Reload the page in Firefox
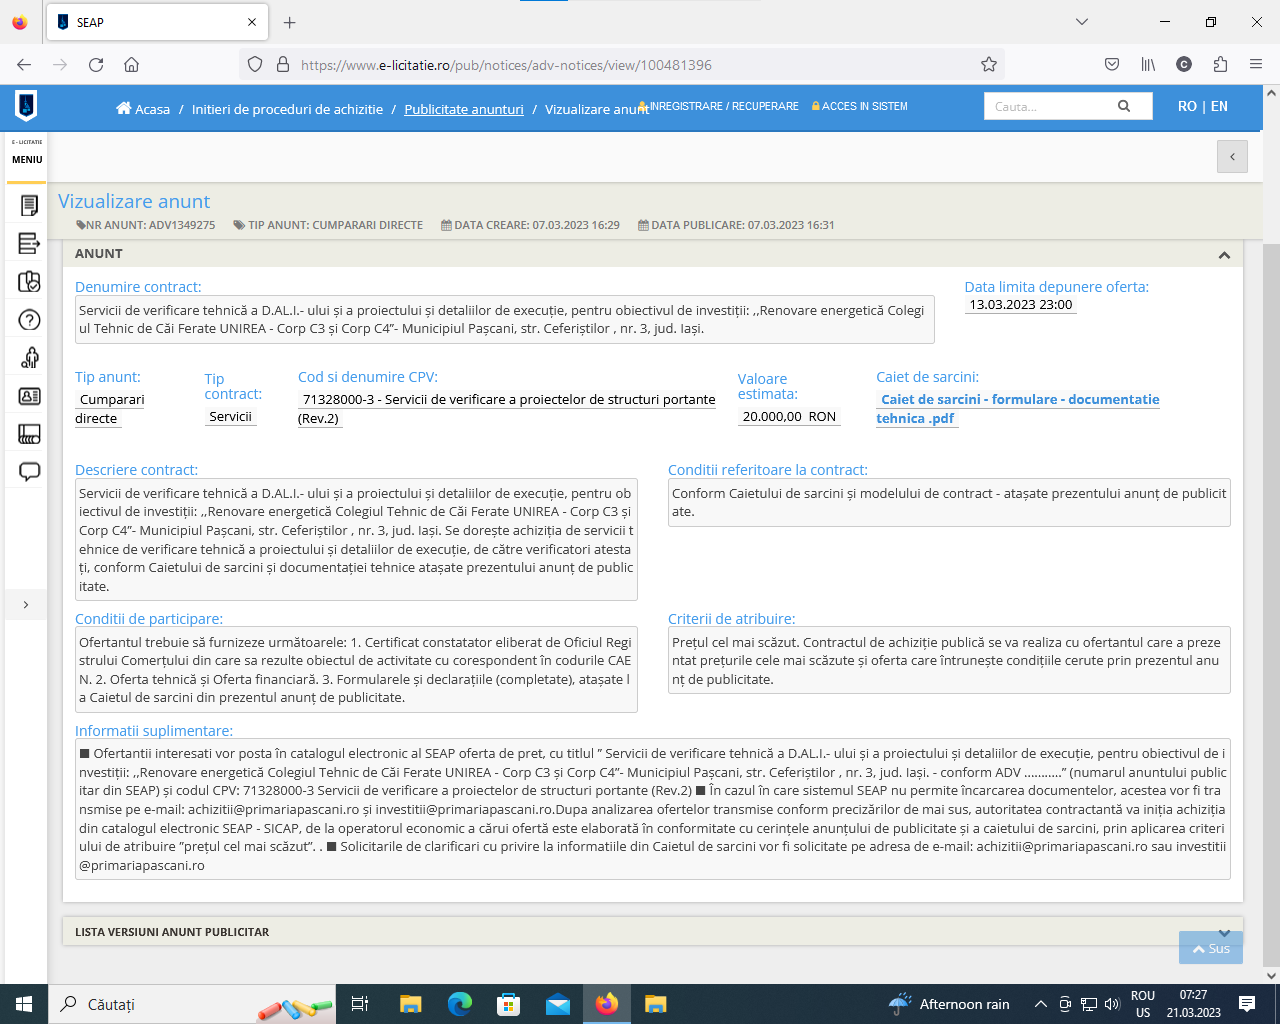Image resolution: width=1280 pixels, height=1024 pixels. click(96, 64)
